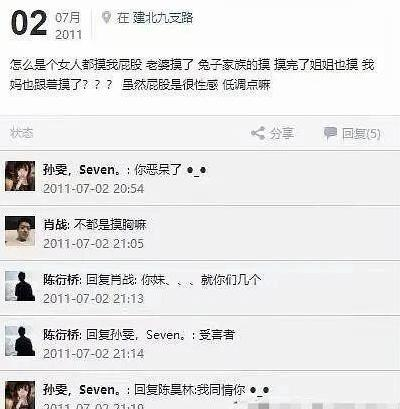
Task: Click the reply speech bubble icon
Action: [330, 133]
